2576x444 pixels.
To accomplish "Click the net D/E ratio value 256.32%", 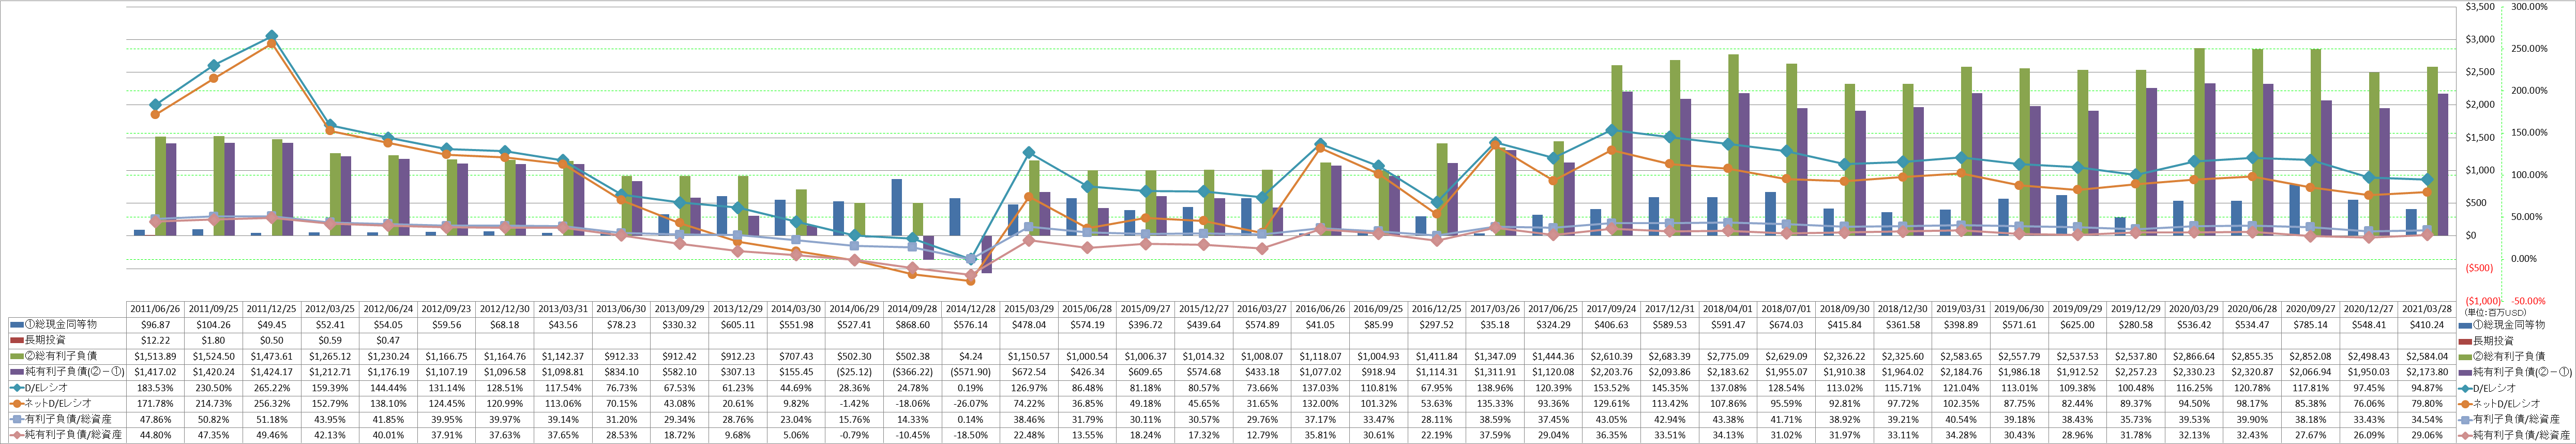I will coord(272,403).
